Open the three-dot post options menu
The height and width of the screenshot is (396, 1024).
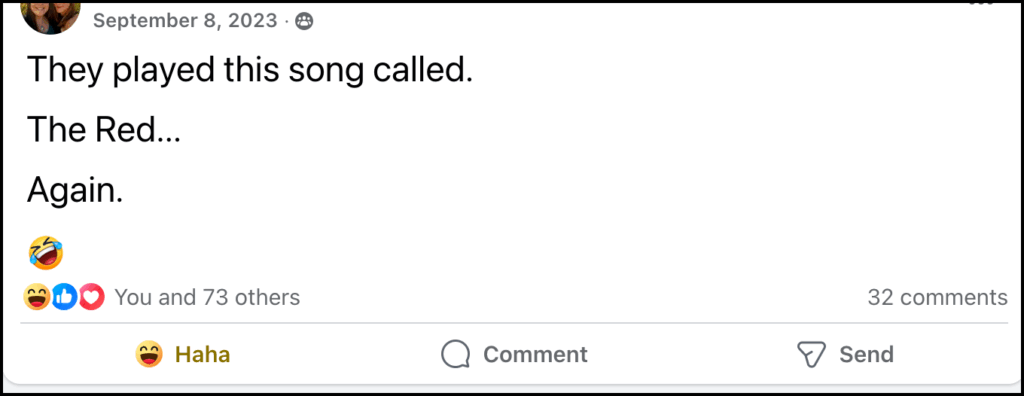(980, 3)
